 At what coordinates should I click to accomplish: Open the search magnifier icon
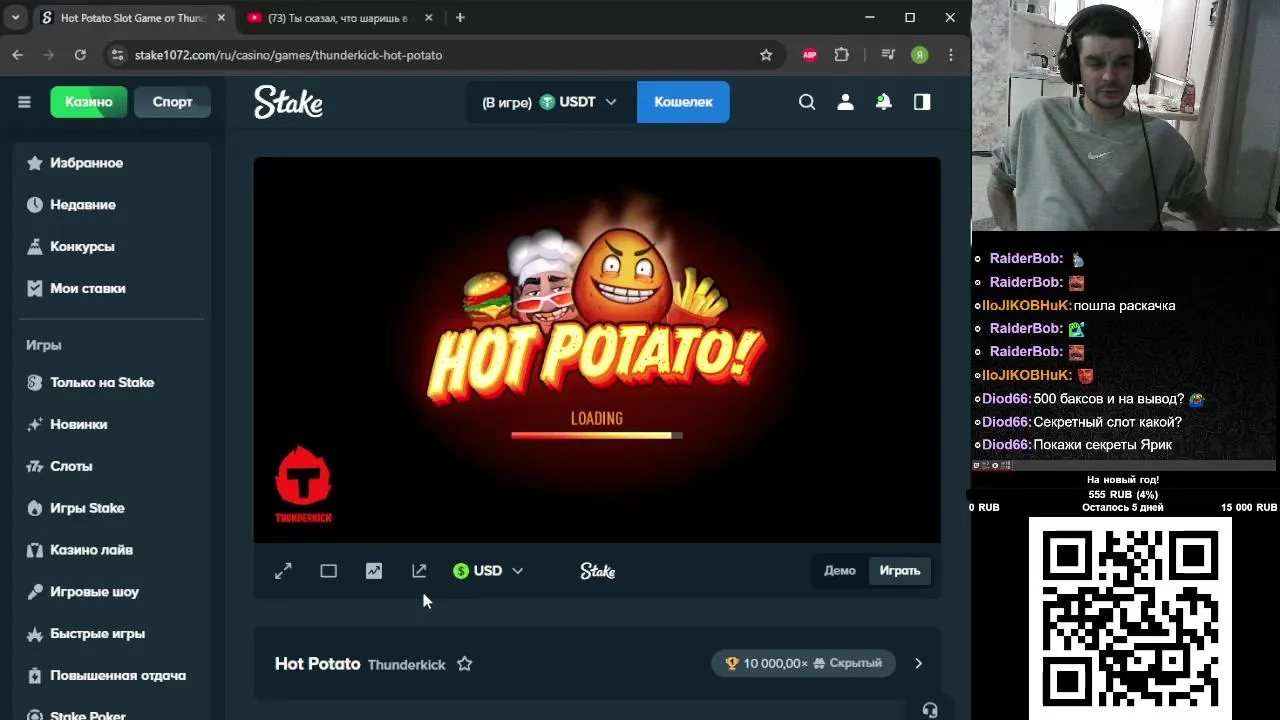(x=807, y=102)
